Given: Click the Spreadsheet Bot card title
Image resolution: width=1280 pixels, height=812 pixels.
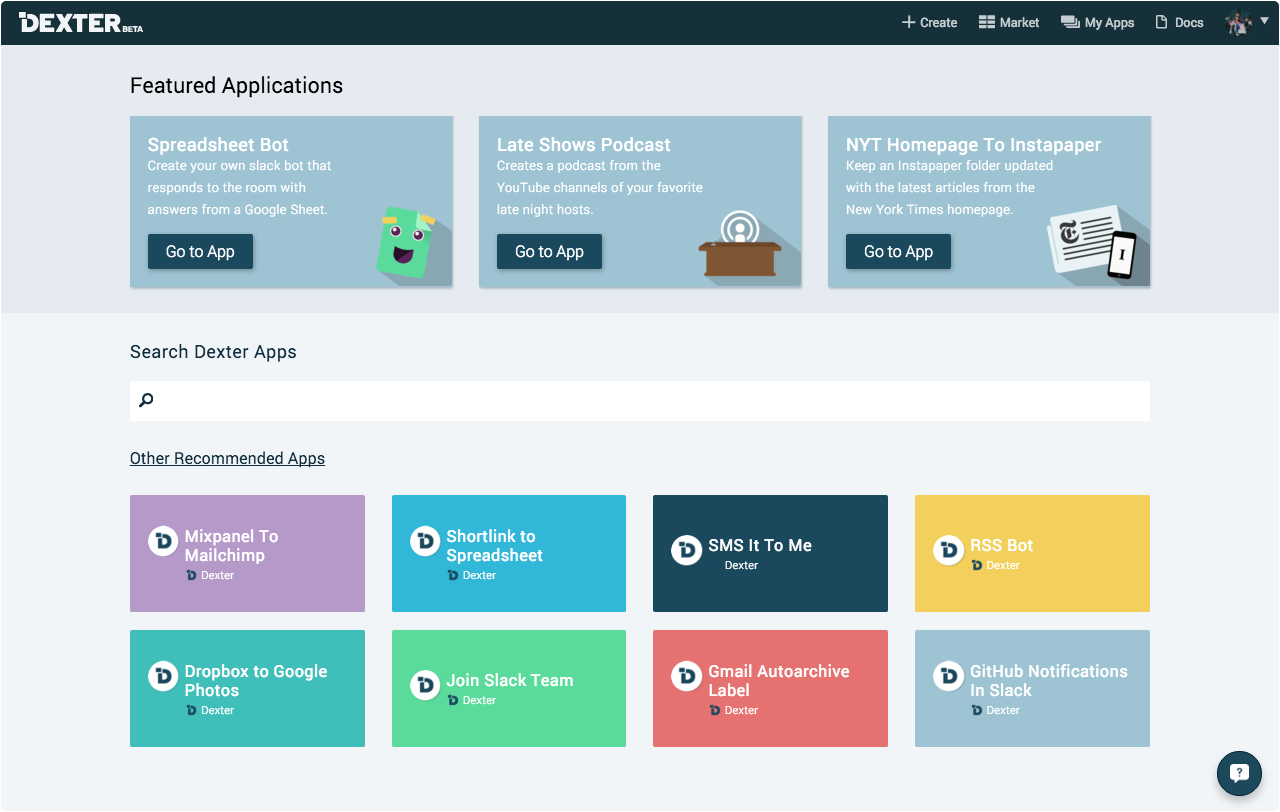Looking at the screenshot, I should point(218,145).
